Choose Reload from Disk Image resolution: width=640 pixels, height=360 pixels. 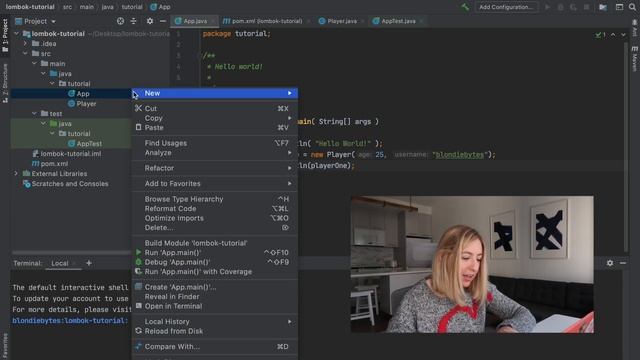215,331
